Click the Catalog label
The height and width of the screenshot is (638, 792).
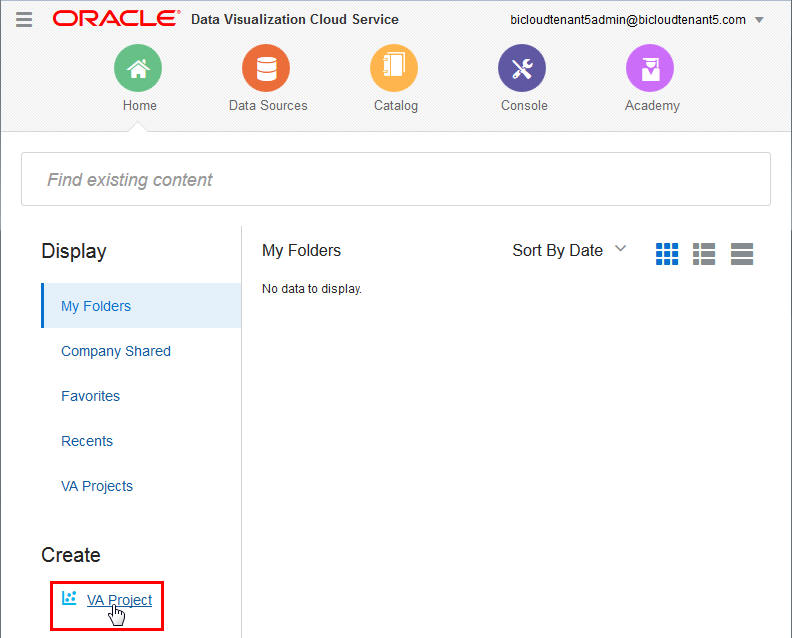396,106
